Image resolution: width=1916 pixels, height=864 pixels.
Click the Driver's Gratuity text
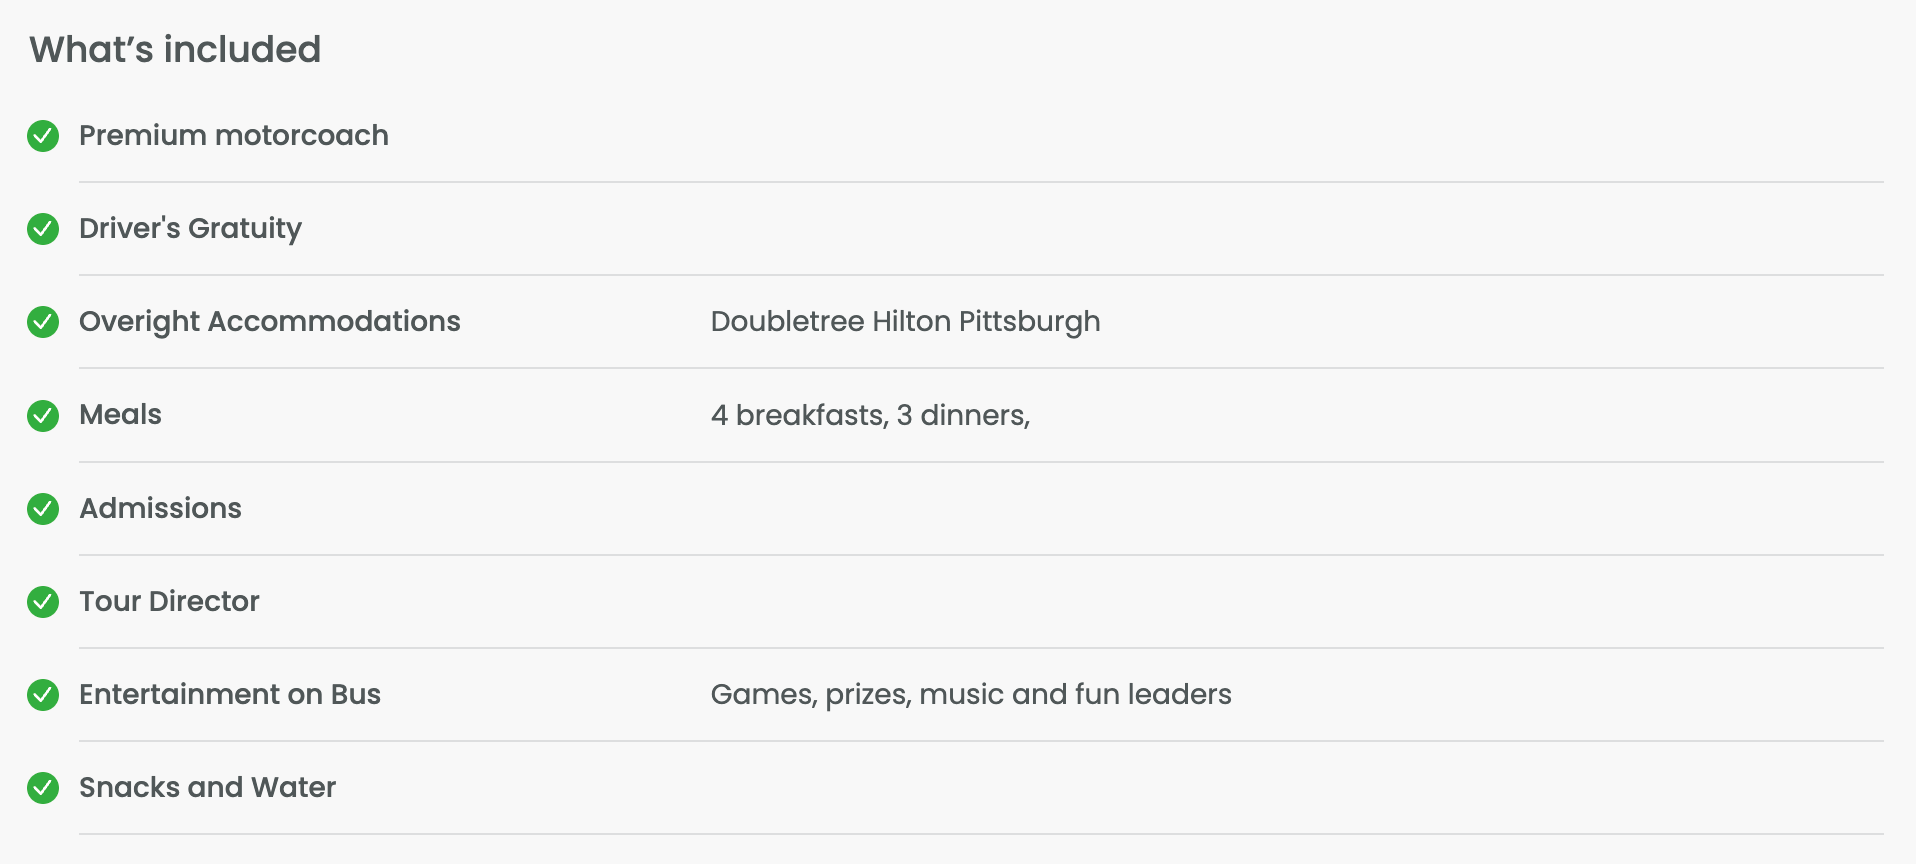[x=190, y=229]
